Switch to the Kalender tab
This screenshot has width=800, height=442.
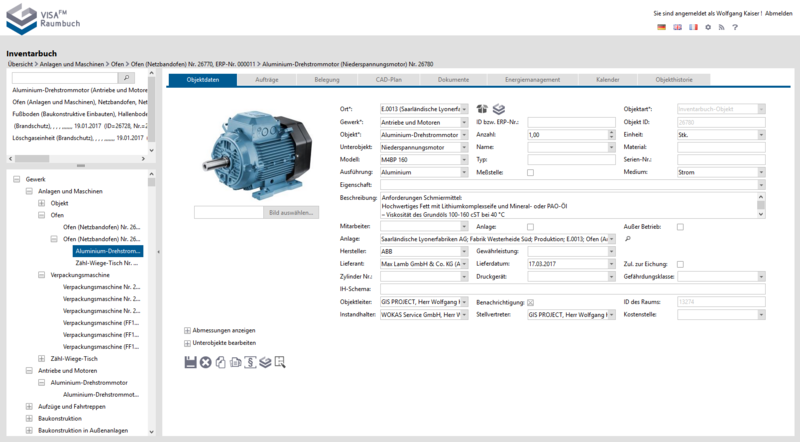pos(607,80)
